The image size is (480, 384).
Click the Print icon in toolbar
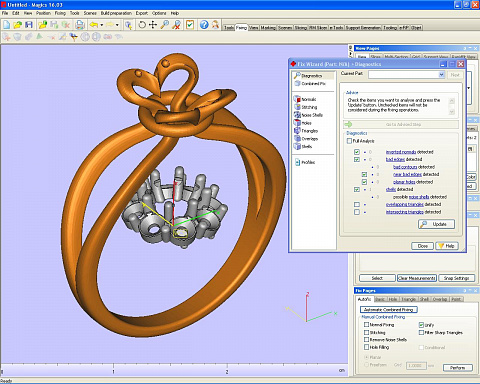coord(80,25)
